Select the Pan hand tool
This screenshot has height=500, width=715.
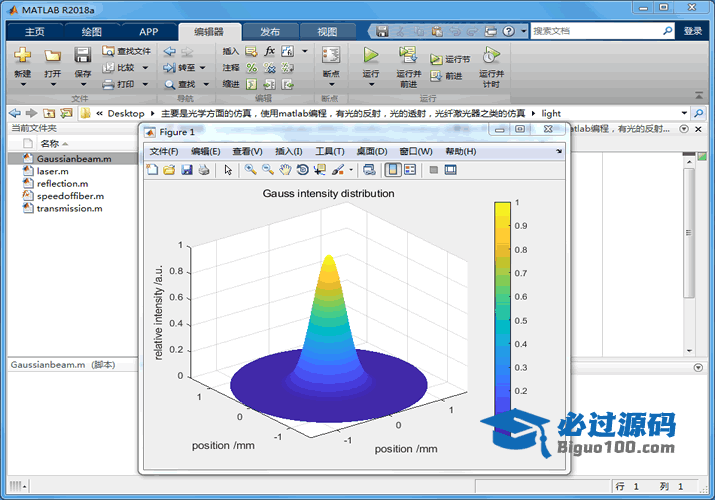[x=285, y=170]
